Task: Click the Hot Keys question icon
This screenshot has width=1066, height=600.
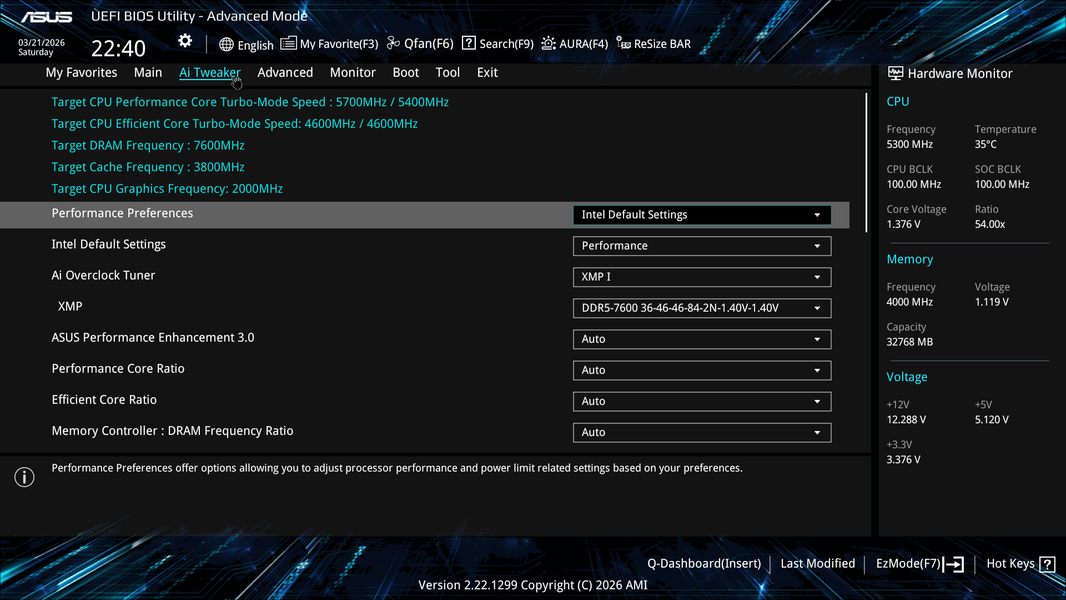Action: tap(1048, 564)
